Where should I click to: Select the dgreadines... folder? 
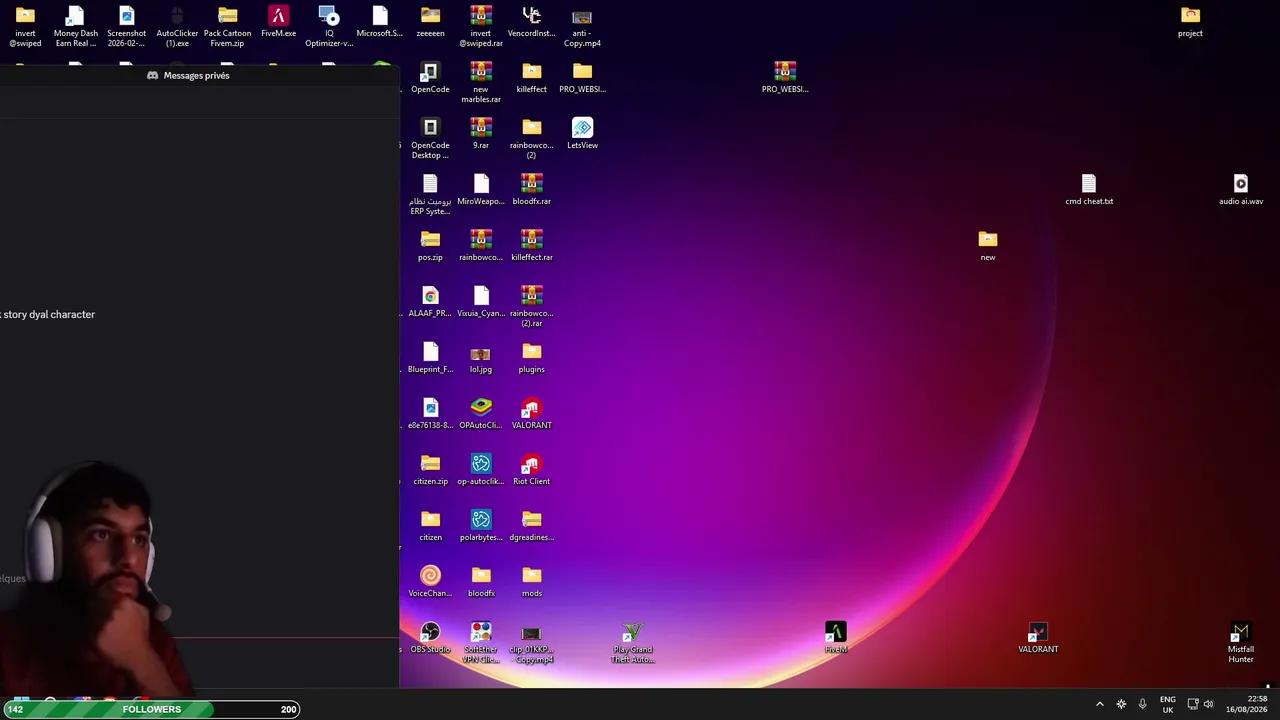(531, 526)
